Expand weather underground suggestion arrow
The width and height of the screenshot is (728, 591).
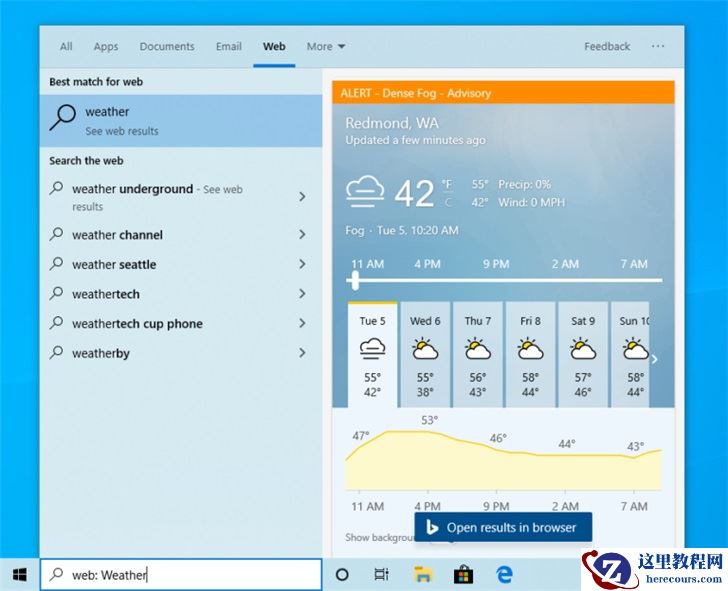(x=302, y=197)
